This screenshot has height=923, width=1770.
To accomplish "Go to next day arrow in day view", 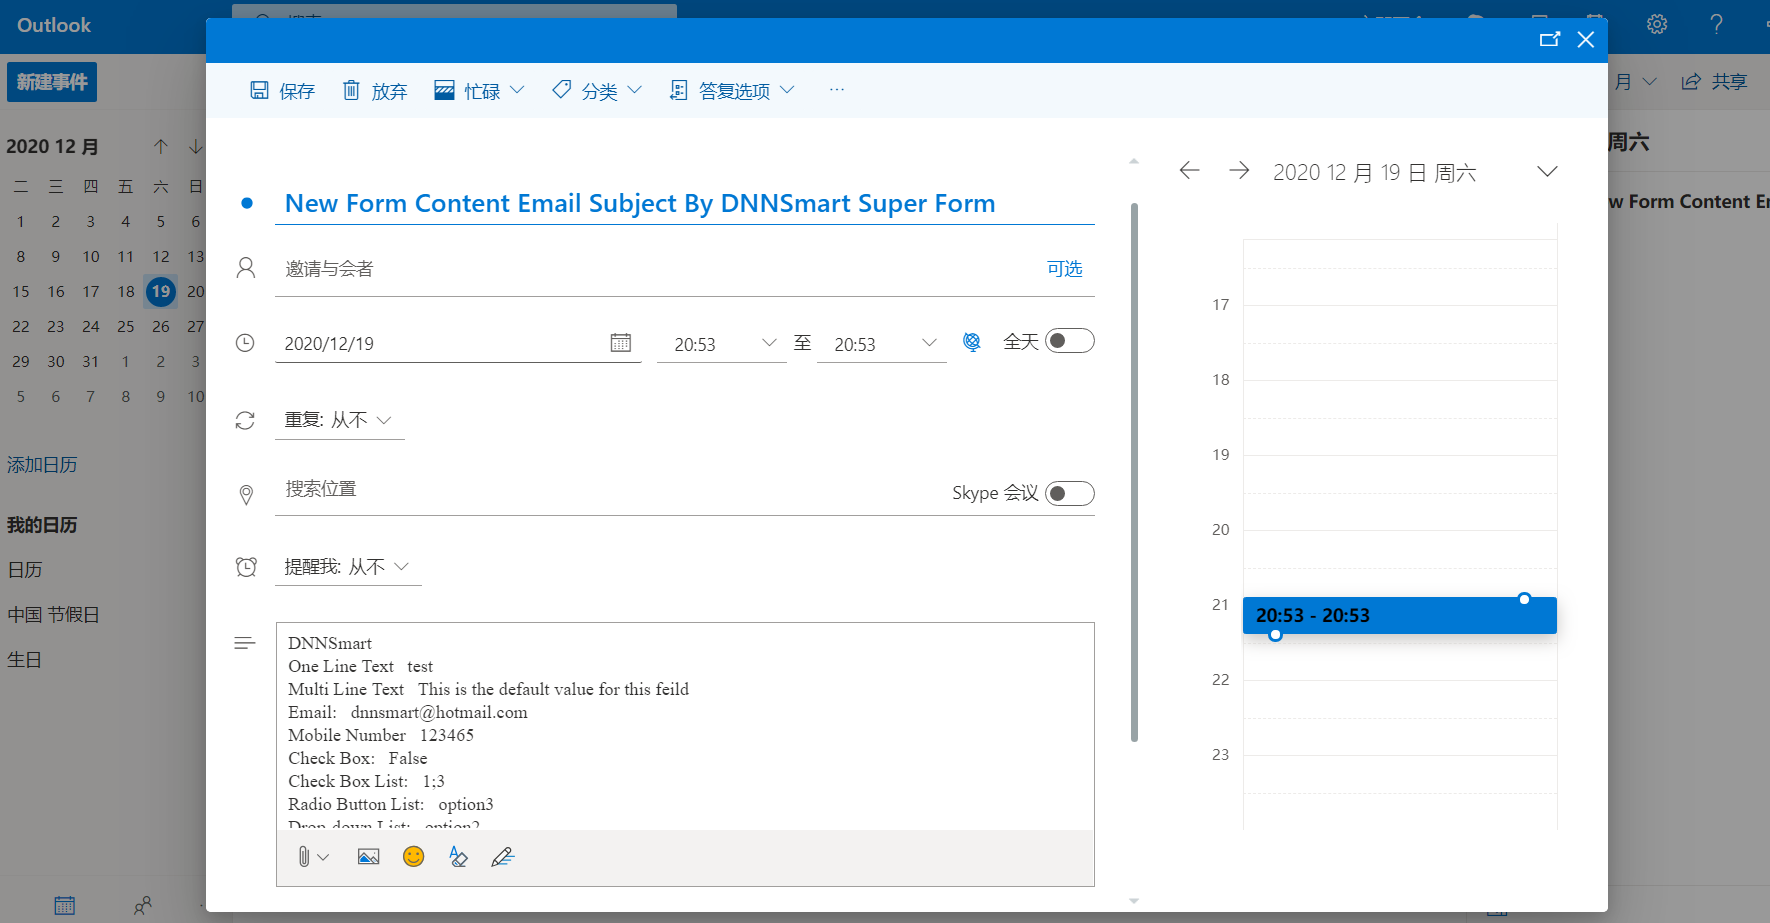I will pos(1239,171).
